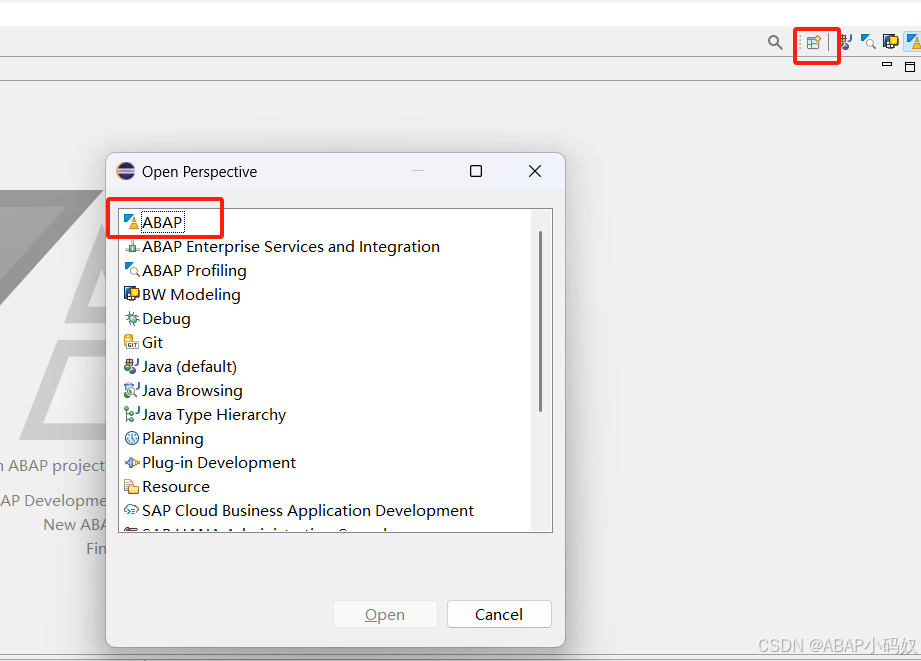Select SAP Cloud Business Application Development
Viewport: 921px width, 661px height.
308,511
